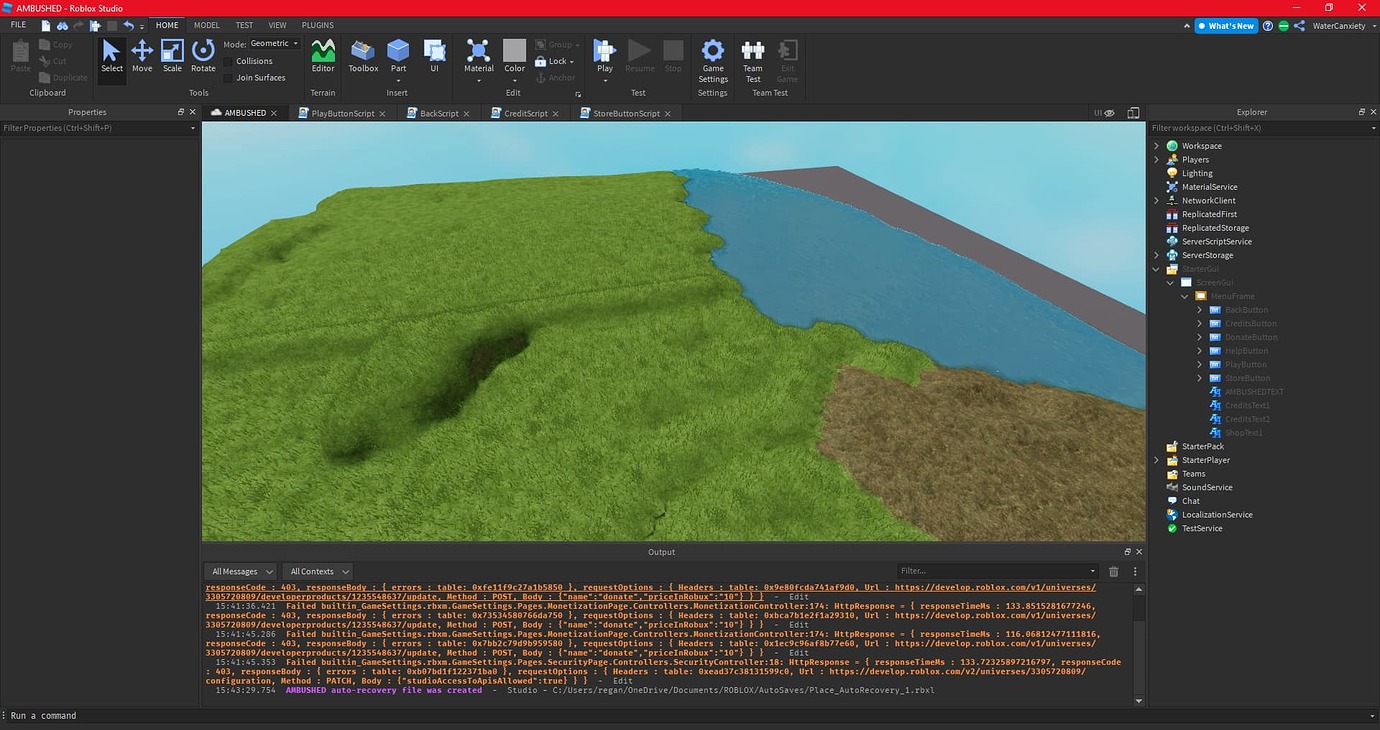The width and height of the screenshot is (1380, 730).
Task: Open the All Messages dropdown
Action: click(x=240, y=572)
